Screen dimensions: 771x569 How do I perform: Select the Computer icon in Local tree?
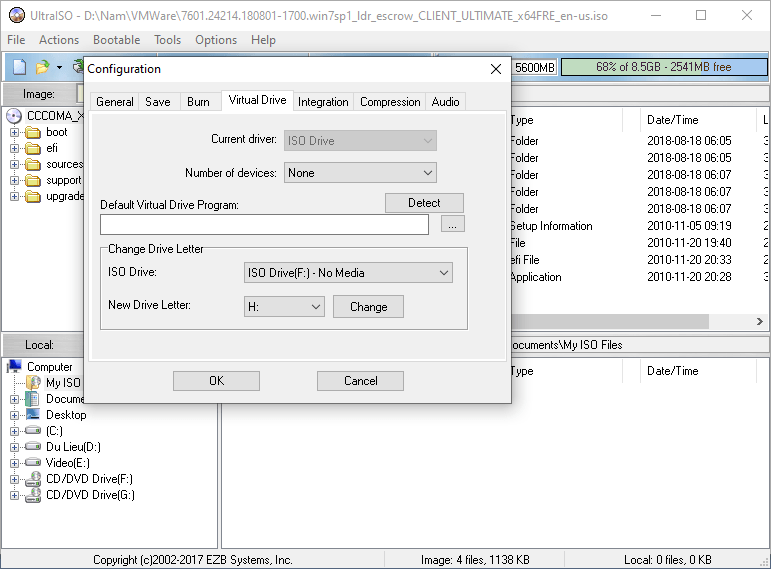pyautogui.click(x=14, y=366)
